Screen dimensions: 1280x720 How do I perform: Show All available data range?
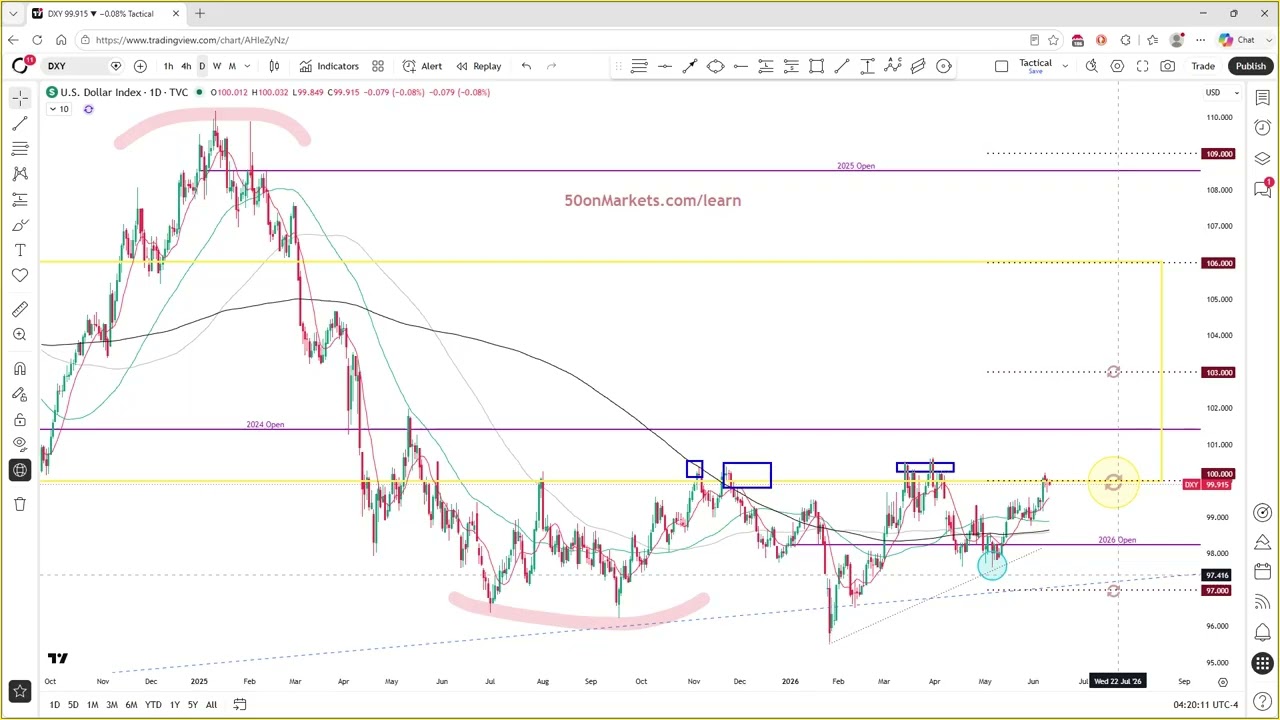[x=211, y=705]
